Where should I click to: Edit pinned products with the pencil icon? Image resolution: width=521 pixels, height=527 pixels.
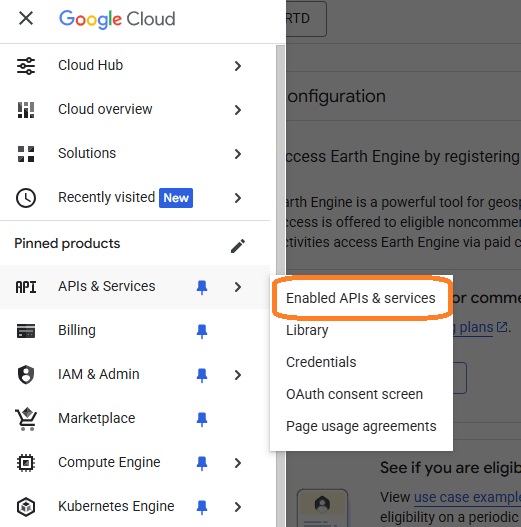pyautogui.click(x=238, y=246)
